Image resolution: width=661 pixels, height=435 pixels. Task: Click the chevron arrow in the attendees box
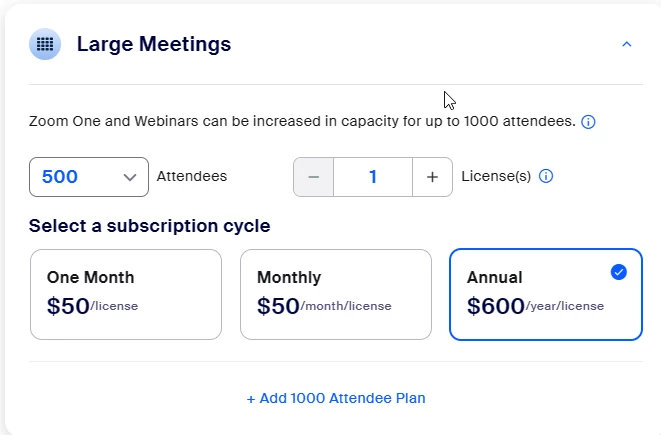(x=130, y=177)
